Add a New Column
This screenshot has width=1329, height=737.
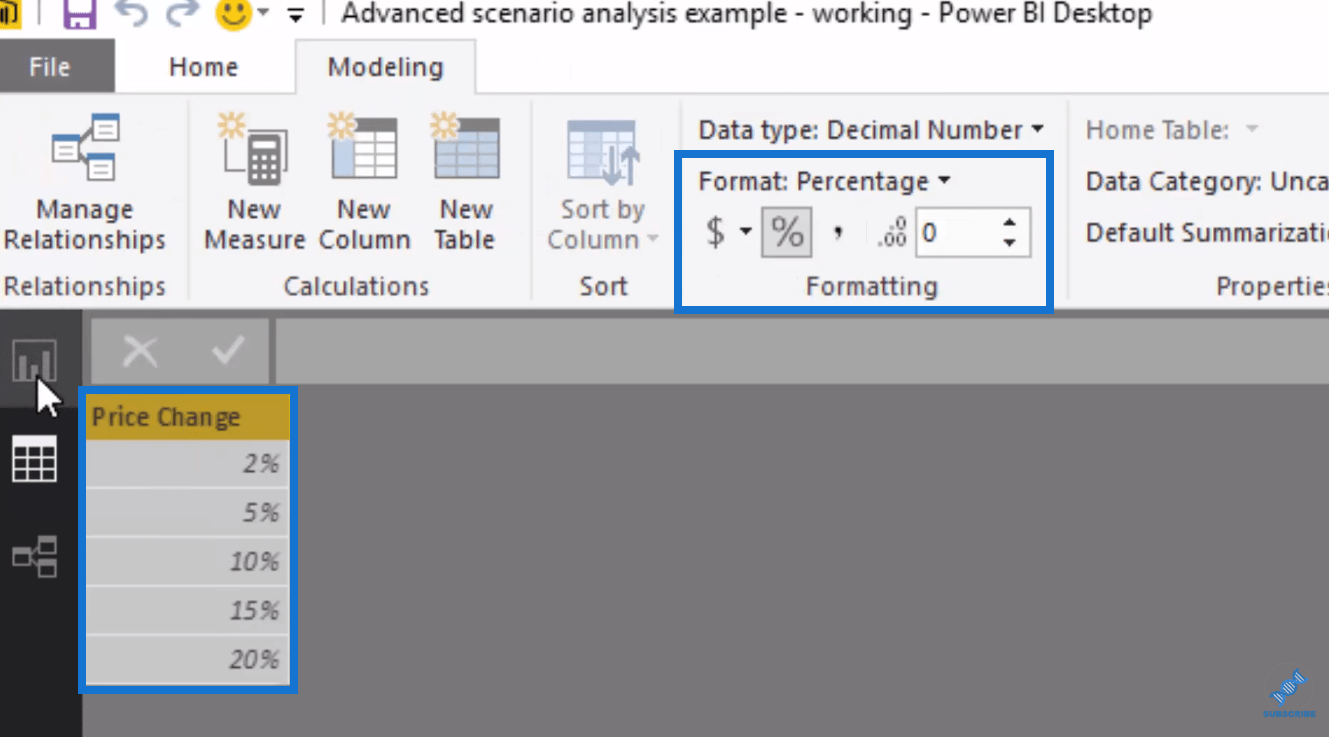pyautogui.click(x=364, y=185)
